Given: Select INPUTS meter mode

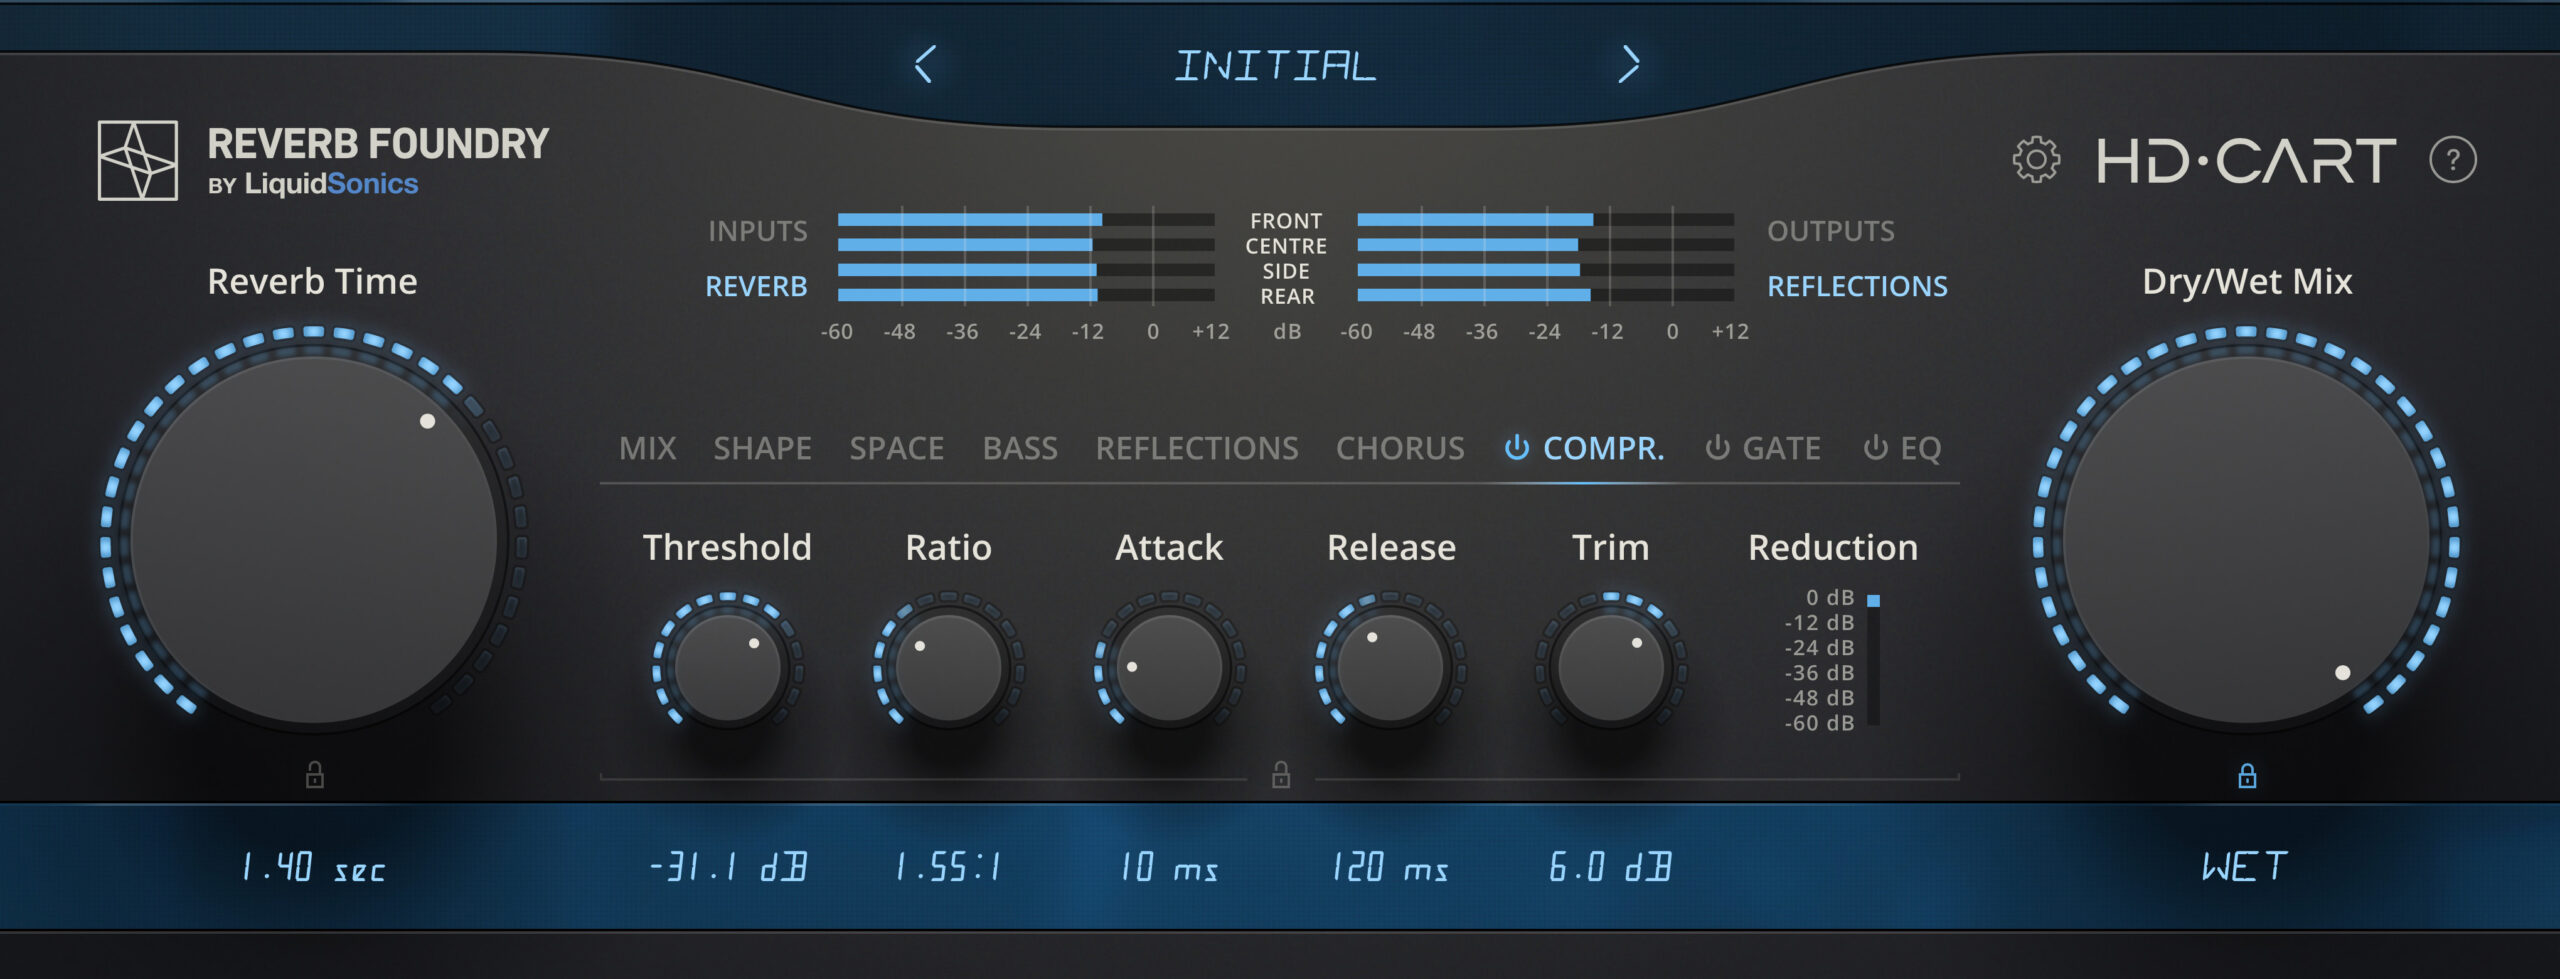Looking at the screenshot, I should (758, 231).
